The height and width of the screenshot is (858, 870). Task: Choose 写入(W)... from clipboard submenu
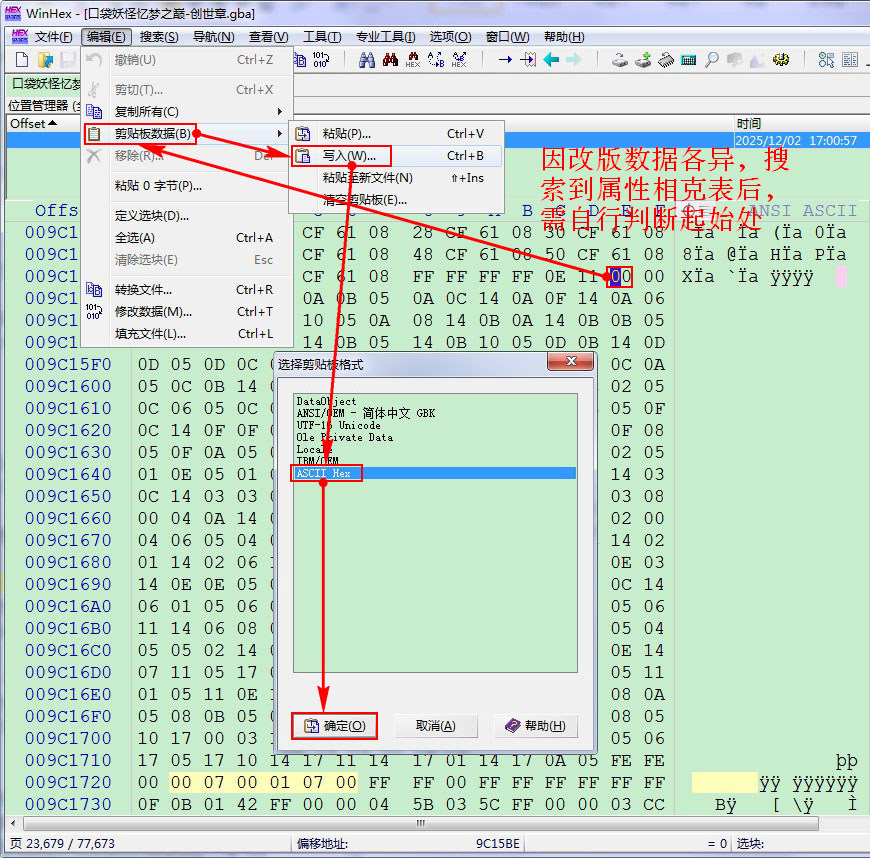396,156
